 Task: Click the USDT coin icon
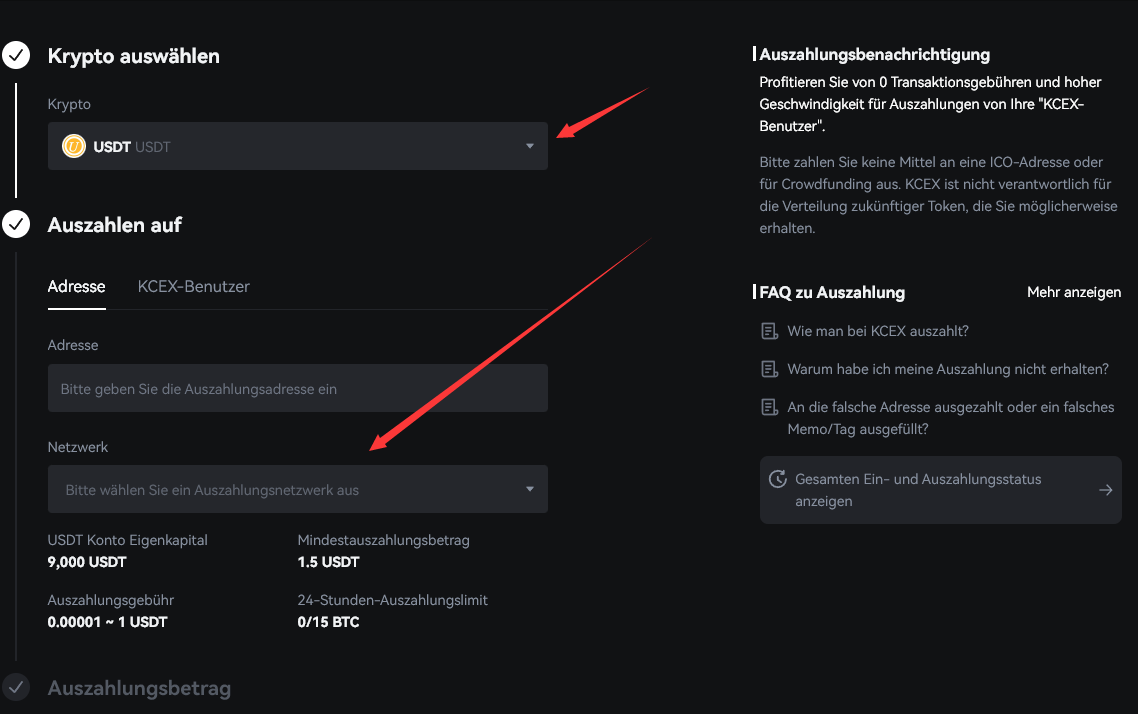pos(74,146)
